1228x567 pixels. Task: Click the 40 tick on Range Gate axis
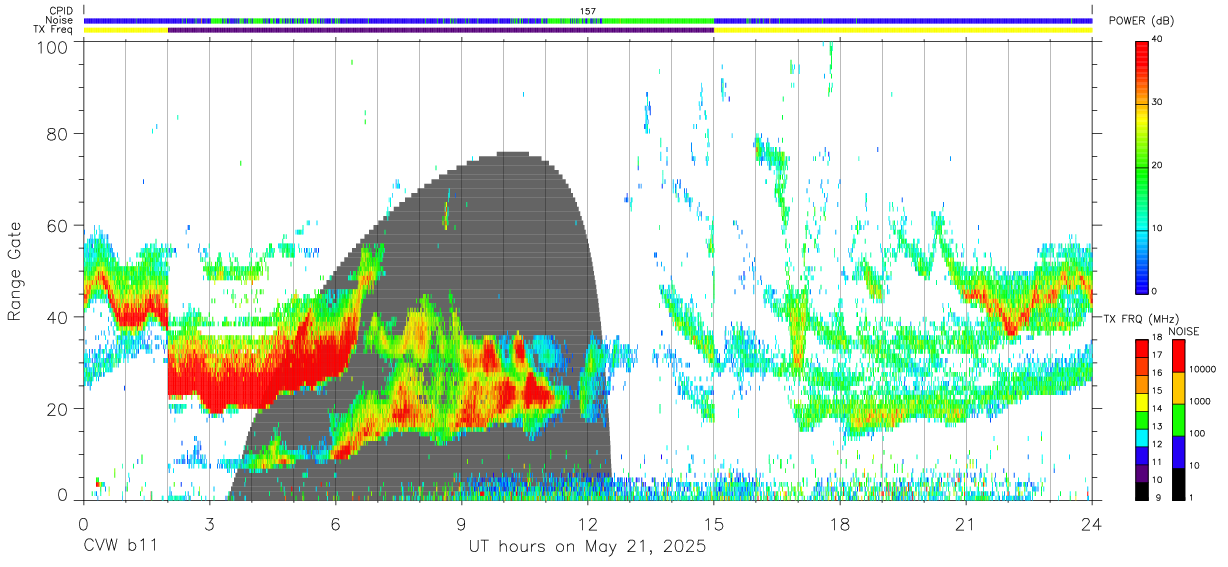58,317
